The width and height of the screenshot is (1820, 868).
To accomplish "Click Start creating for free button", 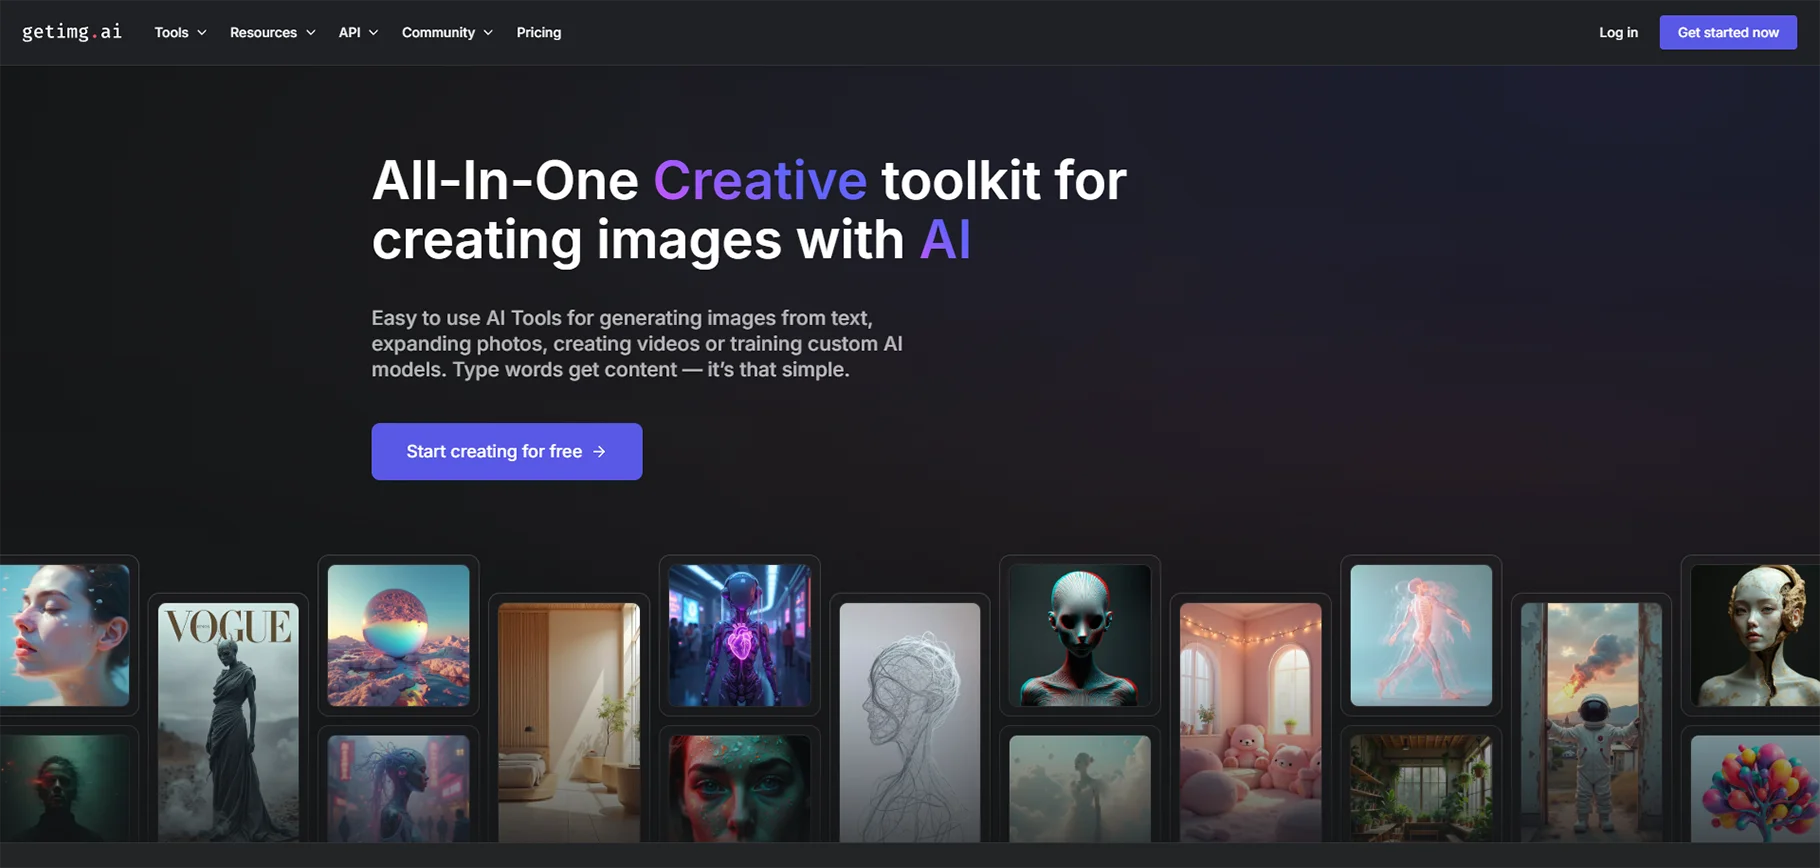I will (x=507, y=451).
